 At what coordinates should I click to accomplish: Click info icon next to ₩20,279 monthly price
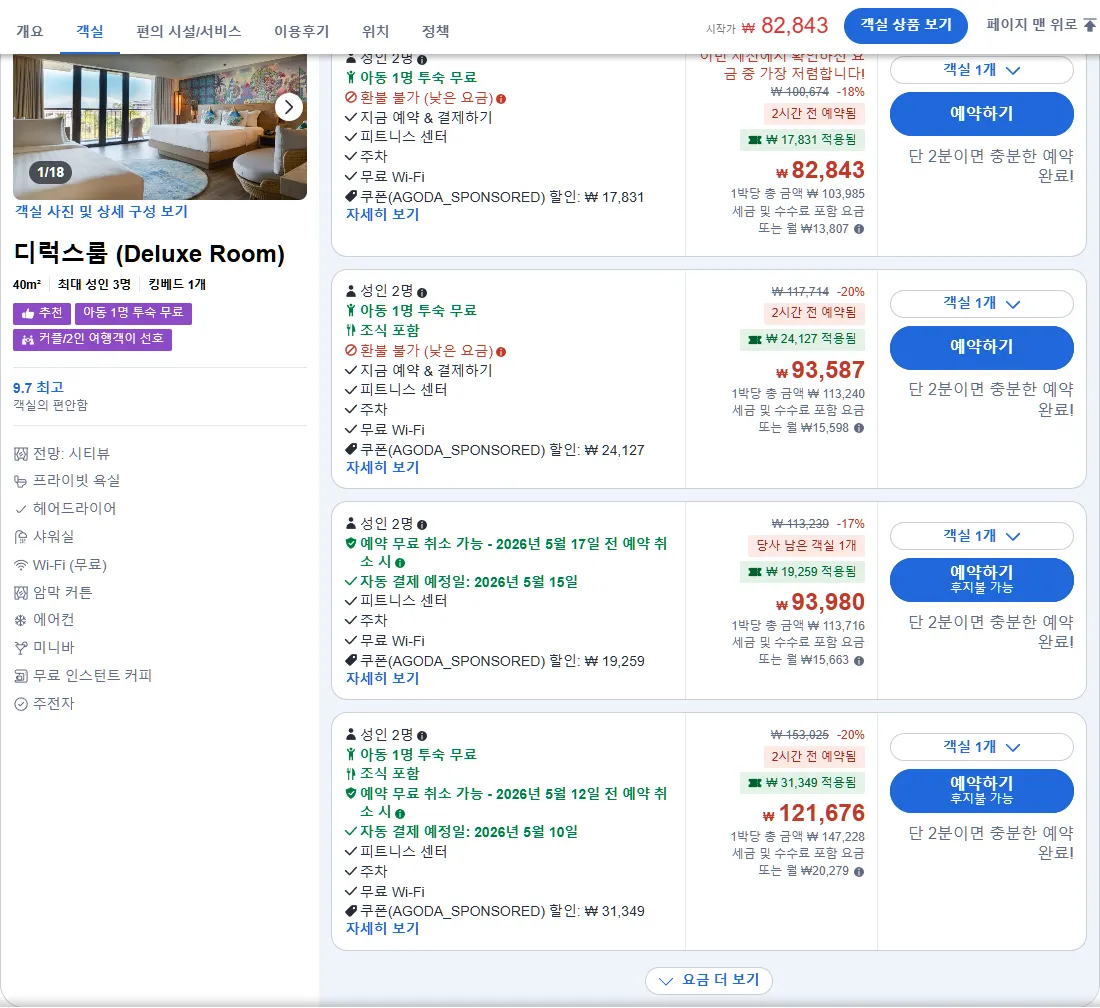coord(859,871)
